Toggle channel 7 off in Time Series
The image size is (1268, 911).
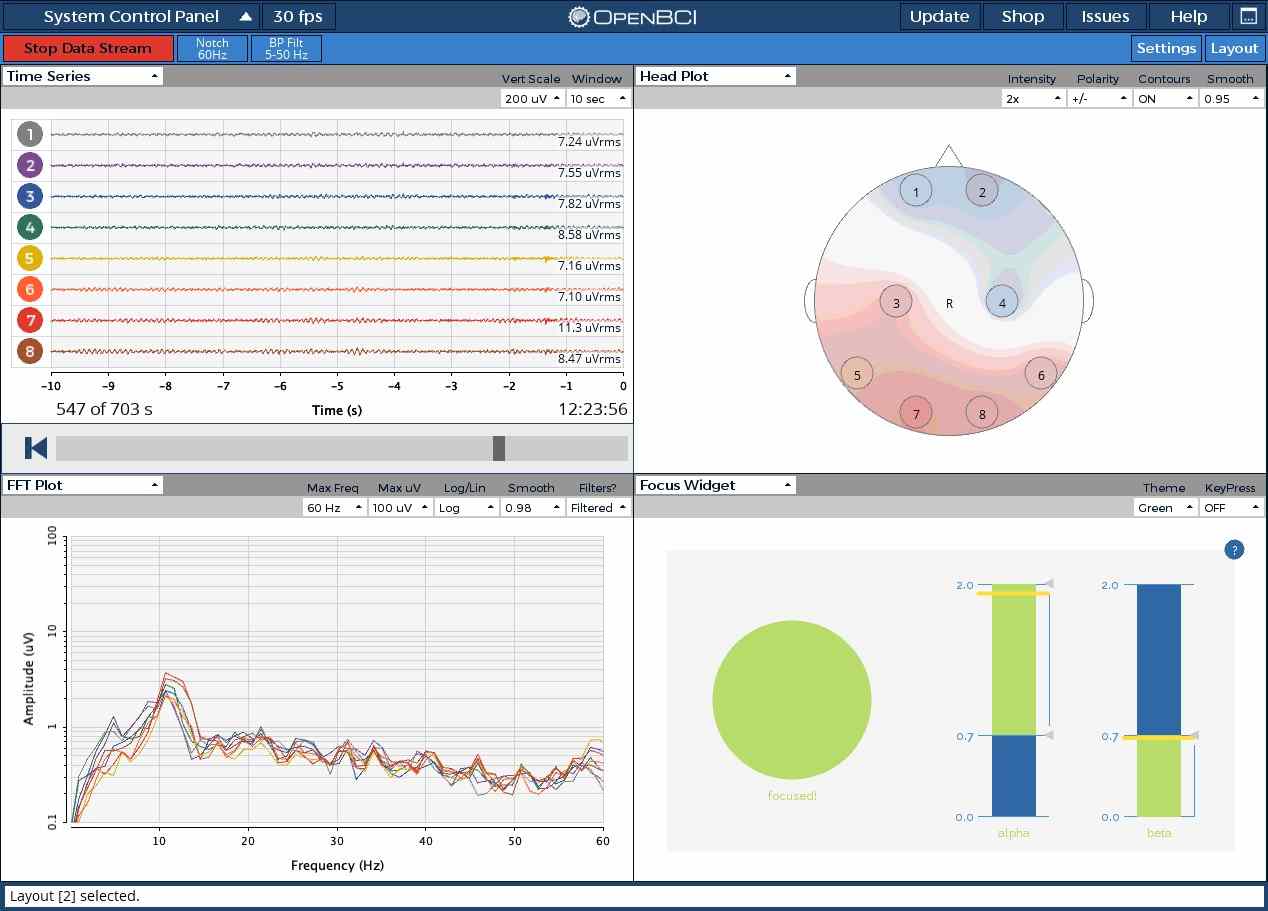(x=29, y=320)
